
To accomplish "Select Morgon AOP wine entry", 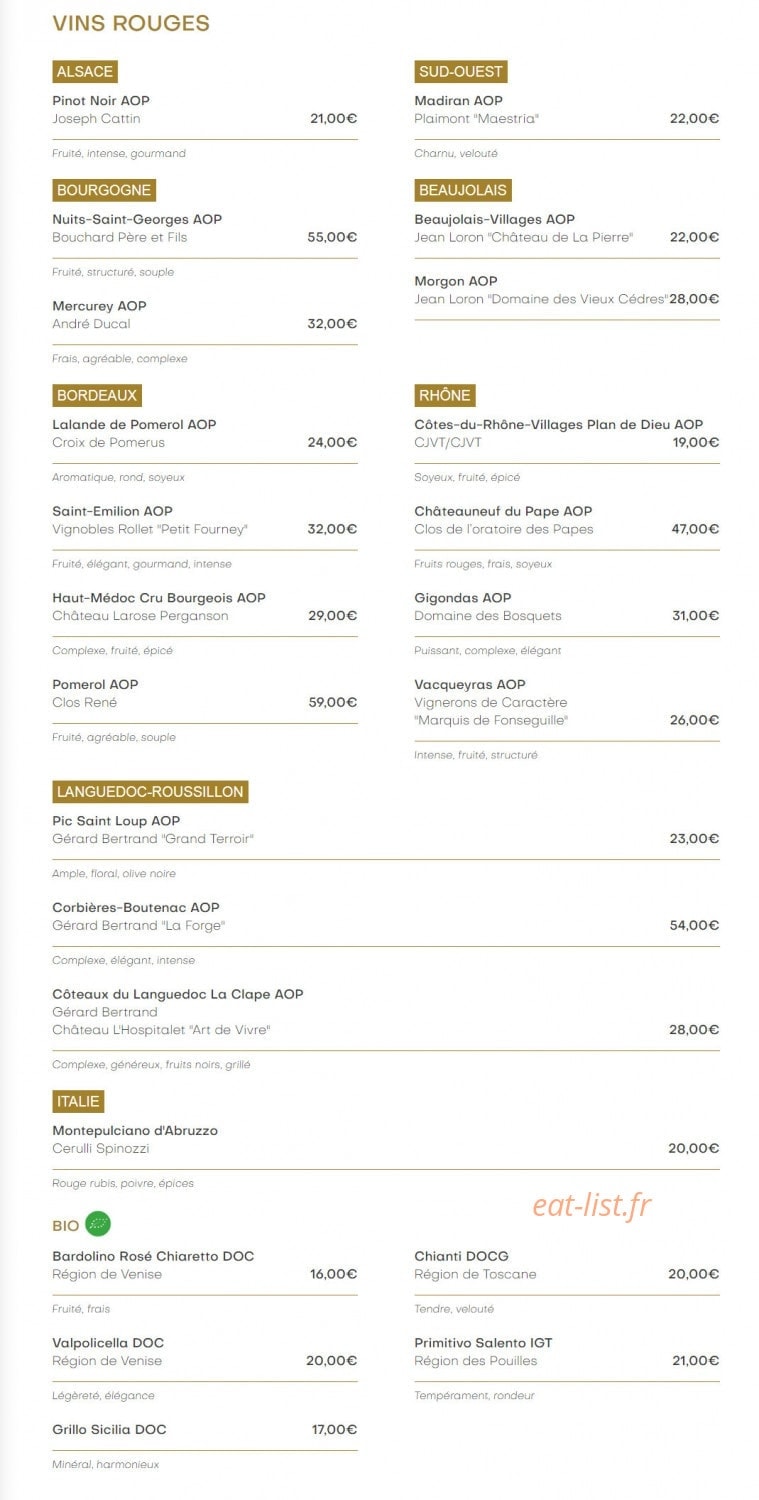I will [456, 281].
